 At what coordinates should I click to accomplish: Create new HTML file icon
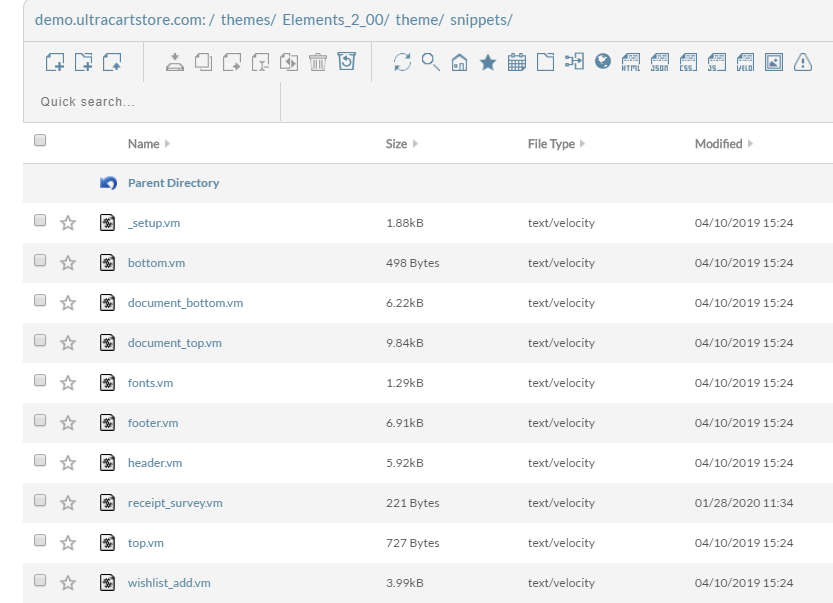(631, 62)
